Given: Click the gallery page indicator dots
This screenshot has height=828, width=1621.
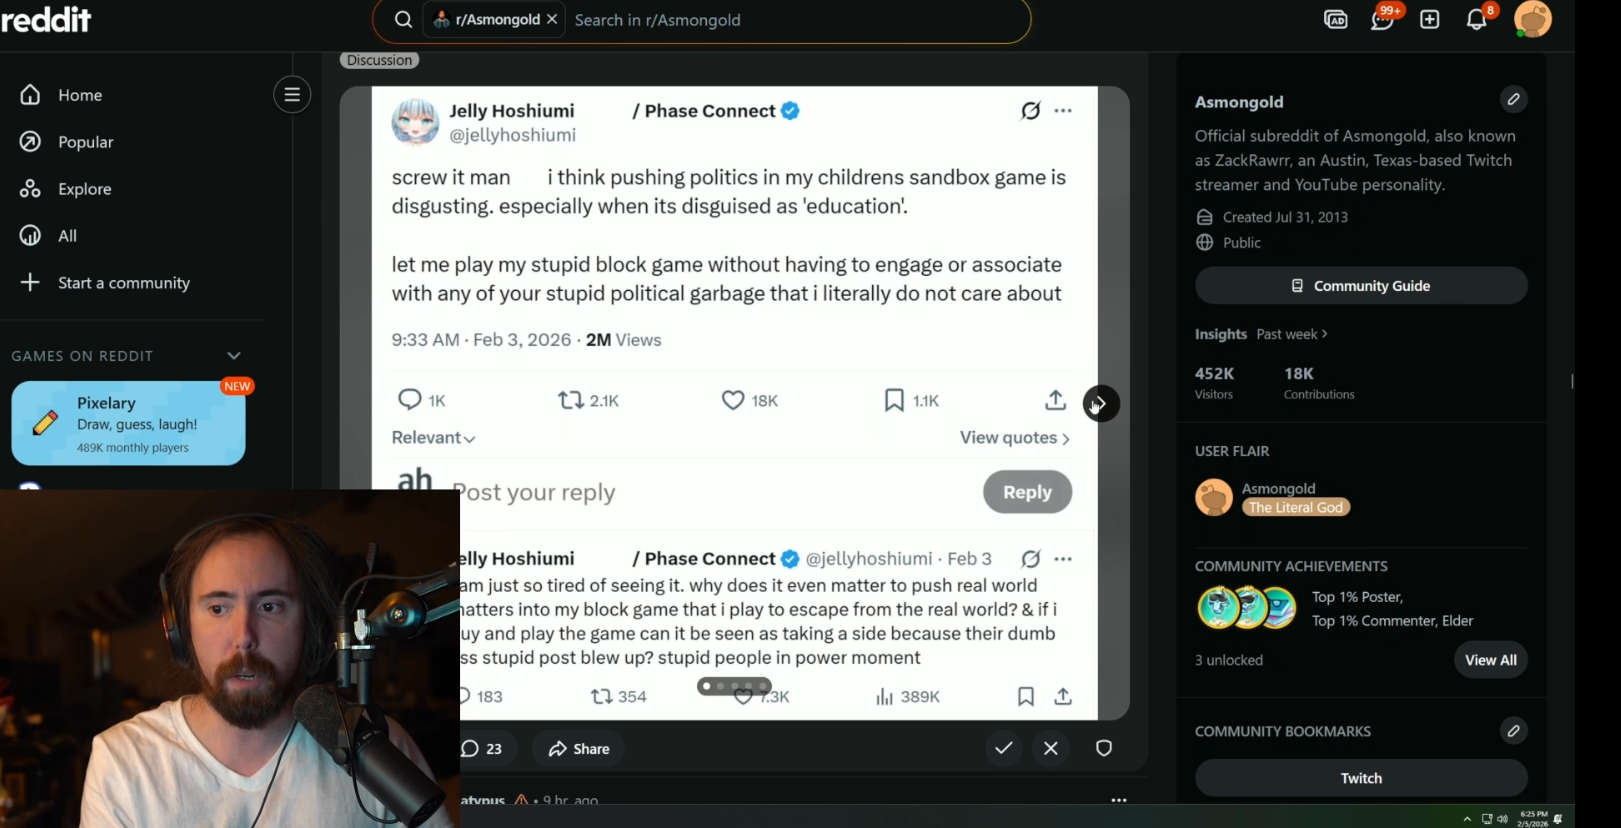Looking at the screenshot, I should [734, 686].
